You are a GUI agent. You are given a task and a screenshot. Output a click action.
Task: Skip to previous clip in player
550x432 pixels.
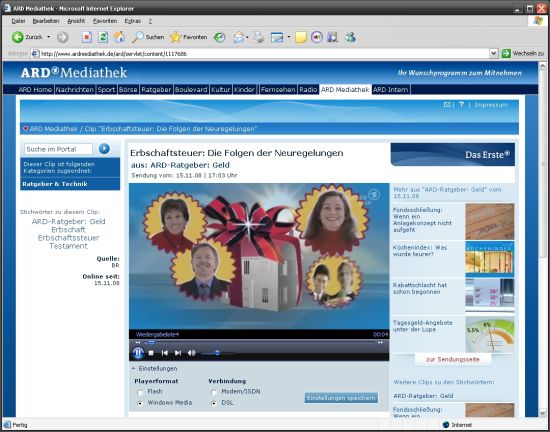(165, 353)
